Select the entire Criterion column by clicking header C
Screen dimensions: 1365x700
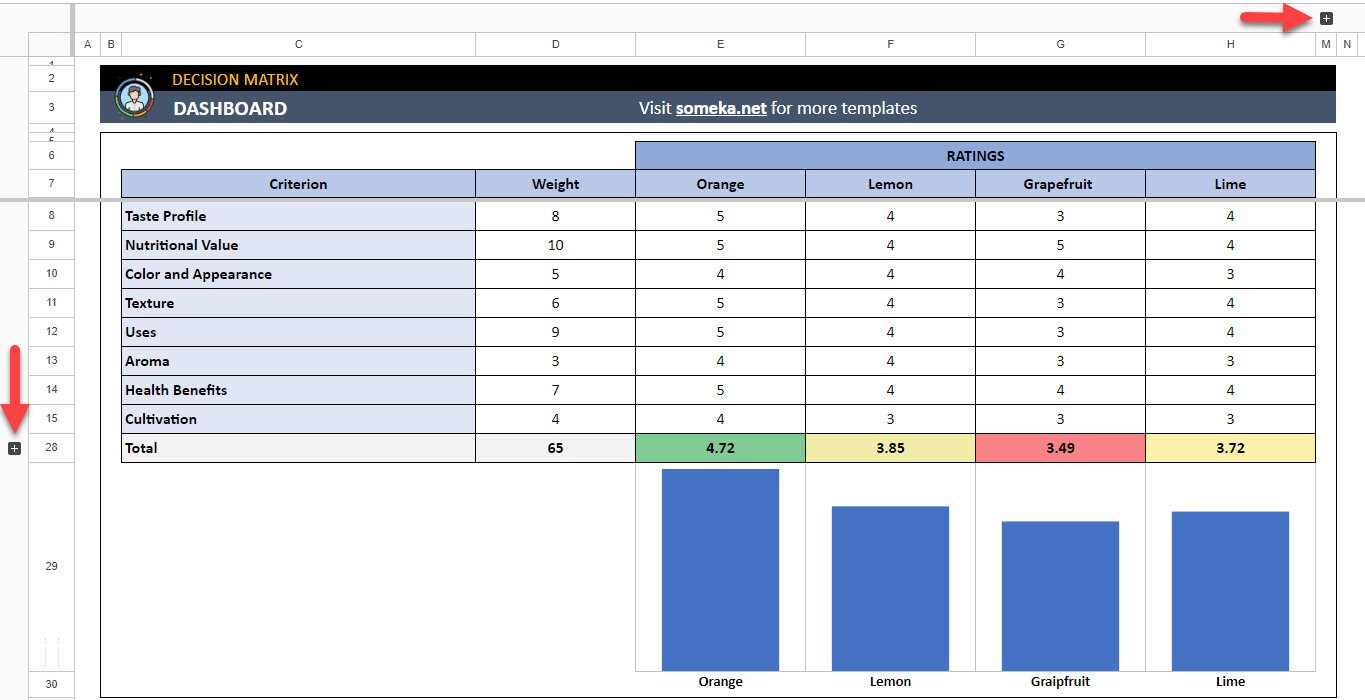pos(297,44)
